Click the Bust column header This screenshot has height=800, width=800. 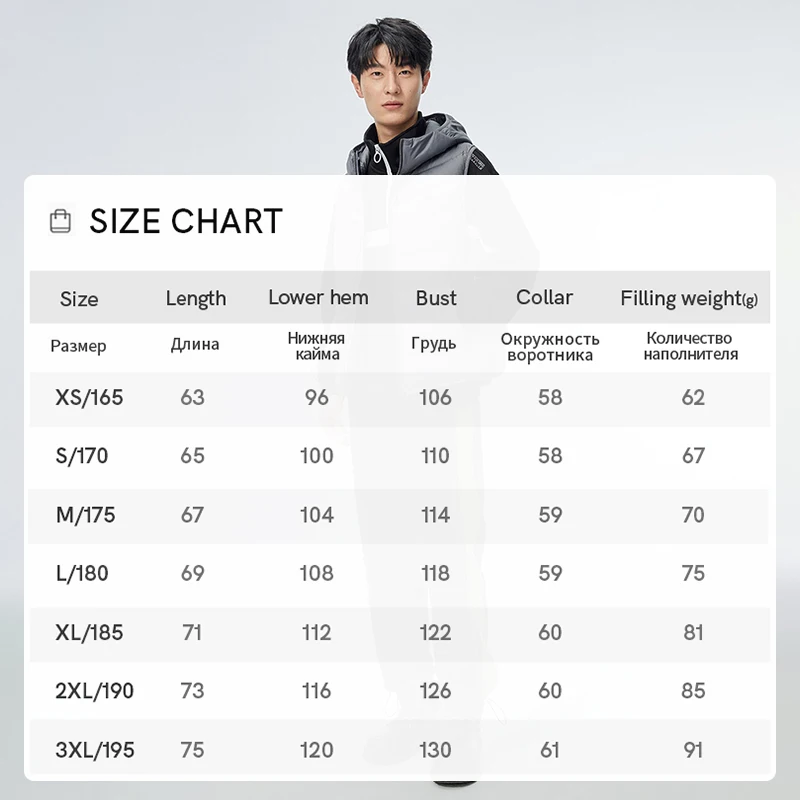436,298
